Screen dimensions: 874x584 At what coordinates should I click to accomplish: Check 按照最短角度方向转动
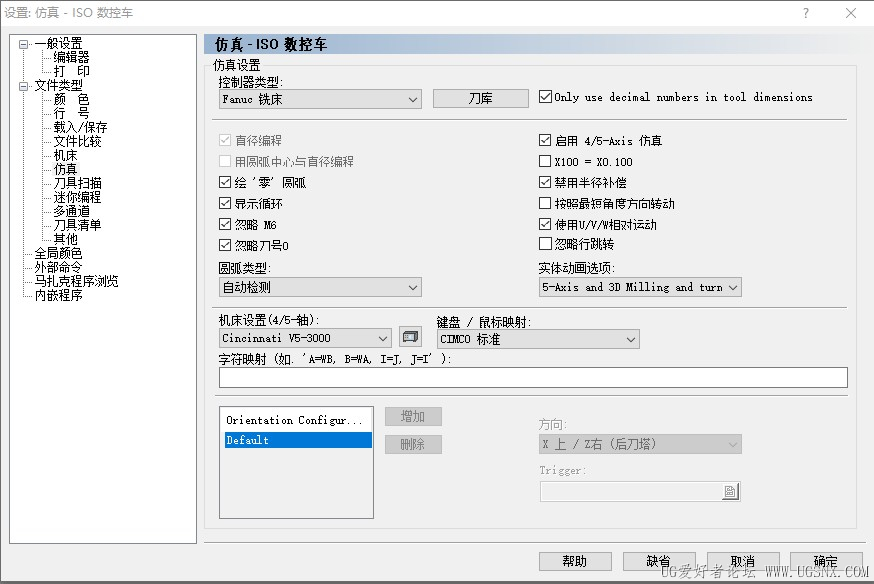pyautogui.click(x=545, y=203)
